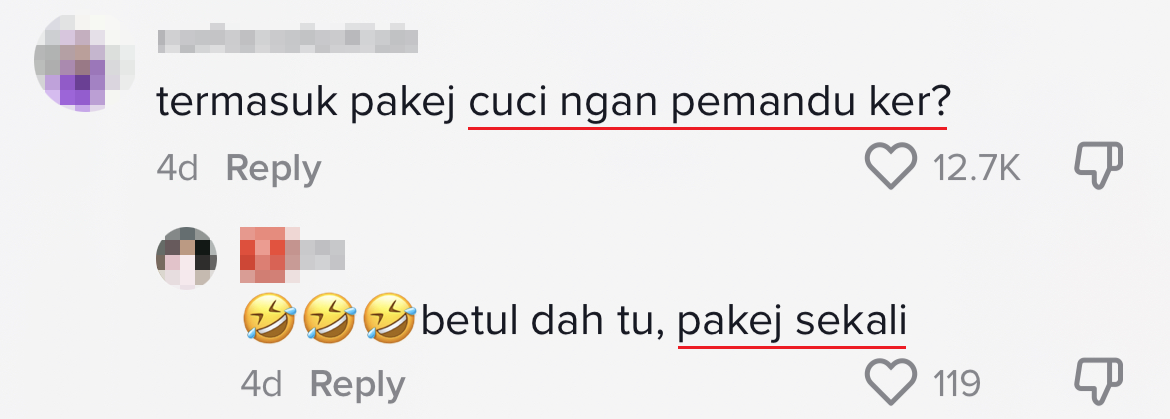The width and height of the screenshot is (1170, 419).
Task: Like the reply saying betul dah tu
Action: click(x=891, y=381)
